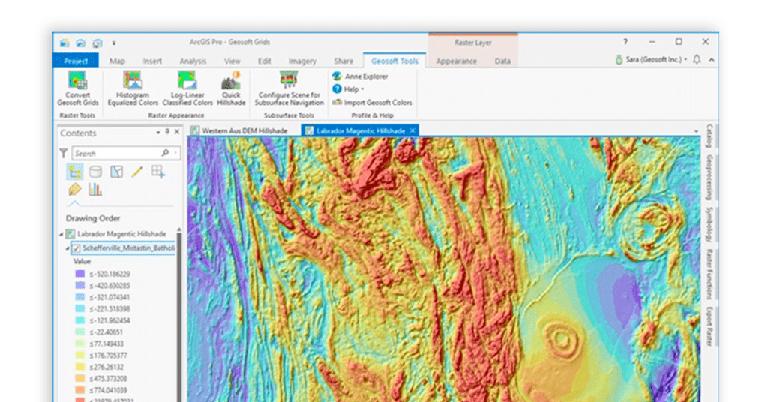Switch to the Edit ribbon tab

click(264, 61)
